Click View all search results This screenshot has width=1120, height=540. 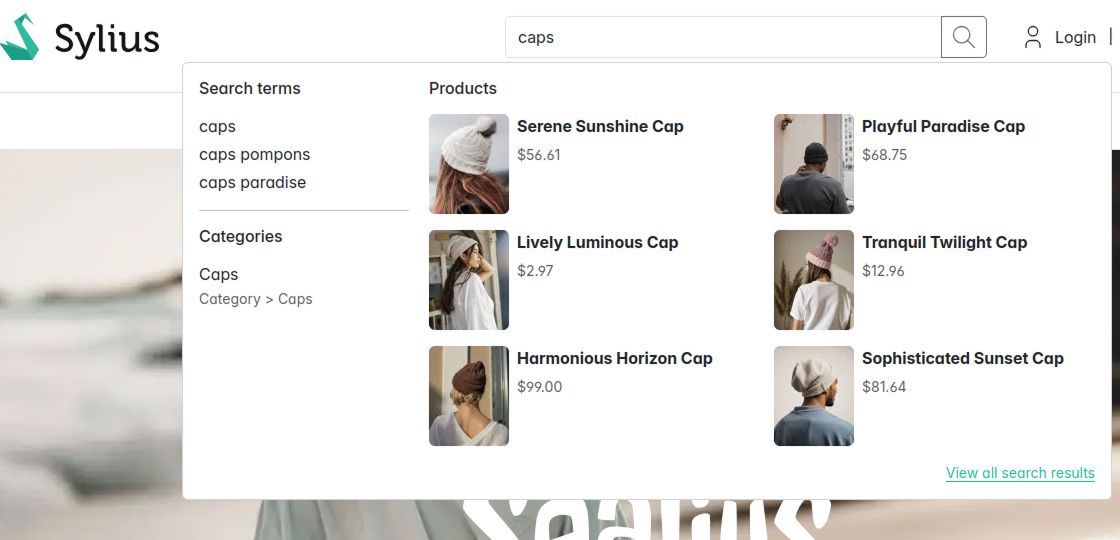pyautogui.click(x=1020, y=473)
